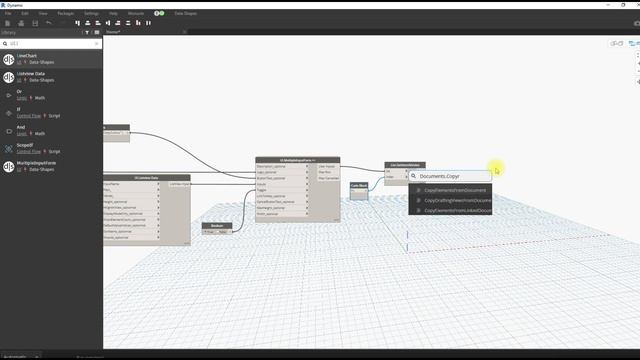Click the Library layout view icon
This screenshot has height=360, width=640.
[97, 32]
